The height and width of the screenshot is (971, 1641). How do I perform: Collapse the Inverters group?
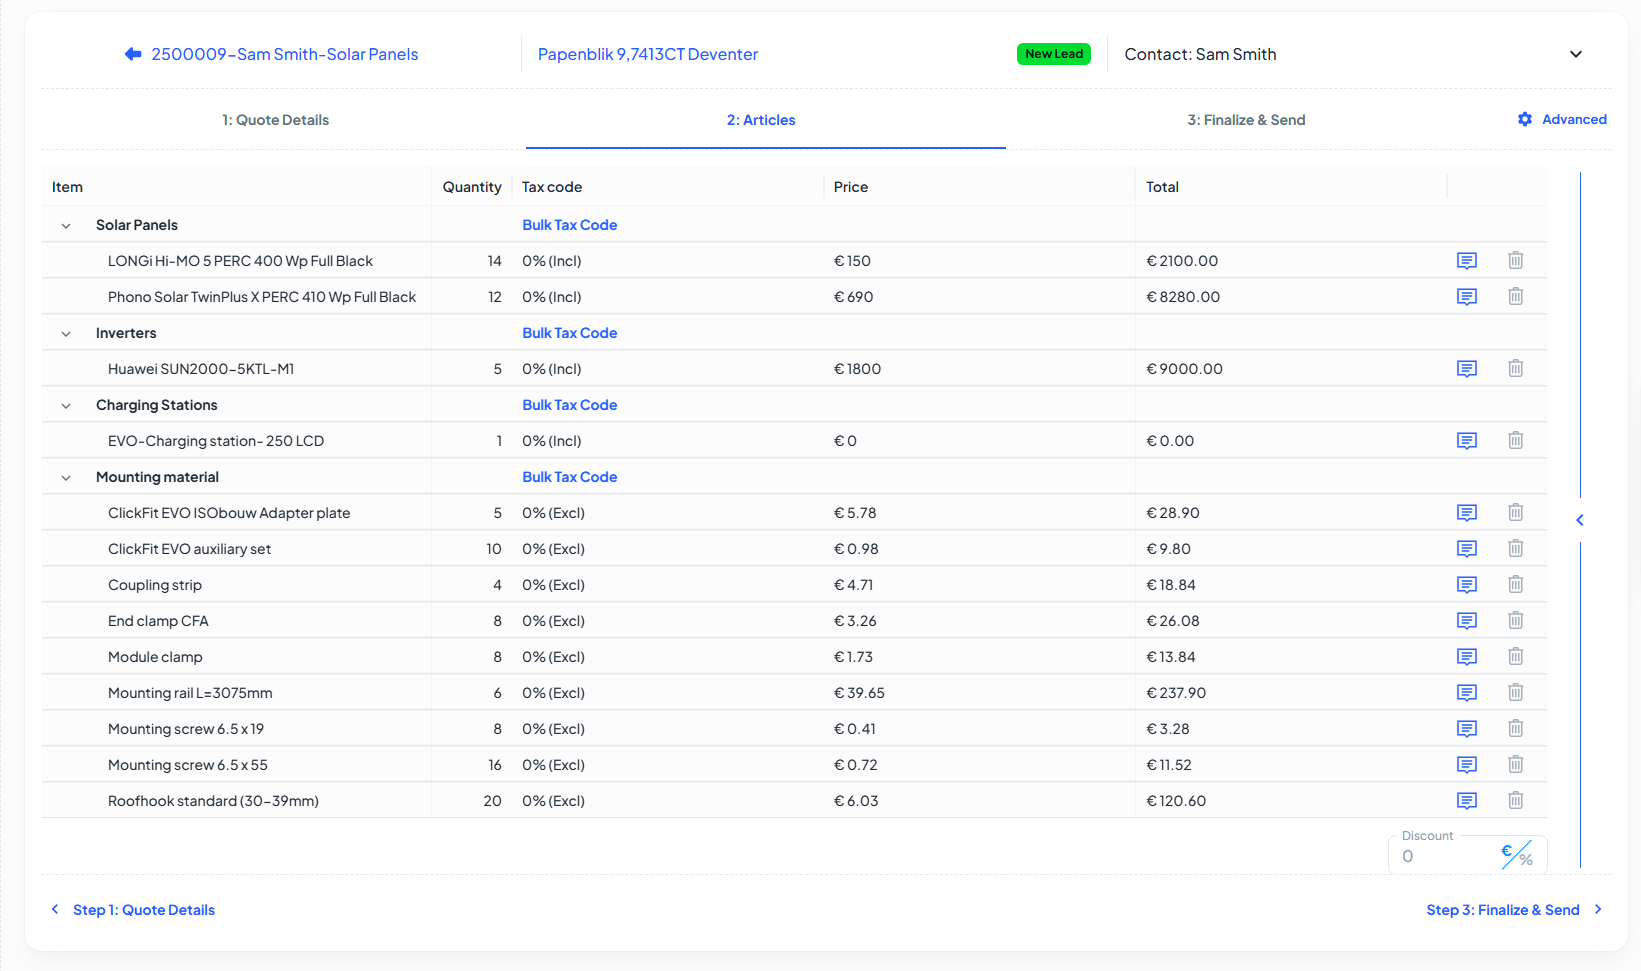point(66,334)
